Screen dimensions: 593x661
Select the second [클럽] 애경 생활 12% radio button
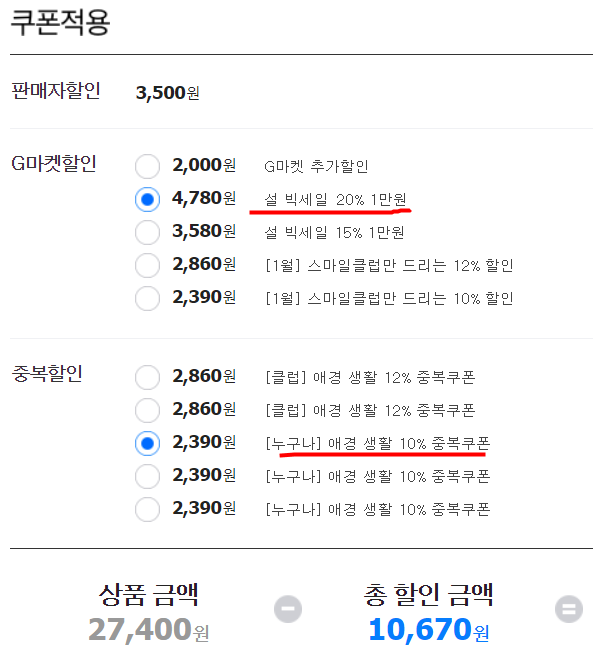pyautogui.click(x=147, y=410)
